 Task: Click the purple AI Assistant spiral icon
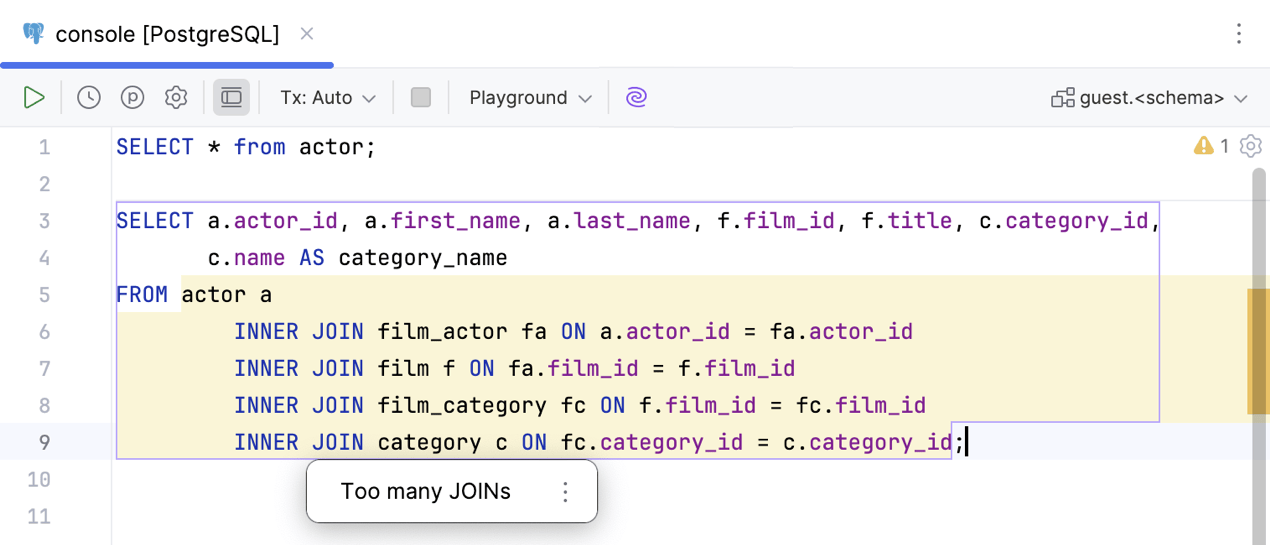pyautogui.click(x=636, y=97)
